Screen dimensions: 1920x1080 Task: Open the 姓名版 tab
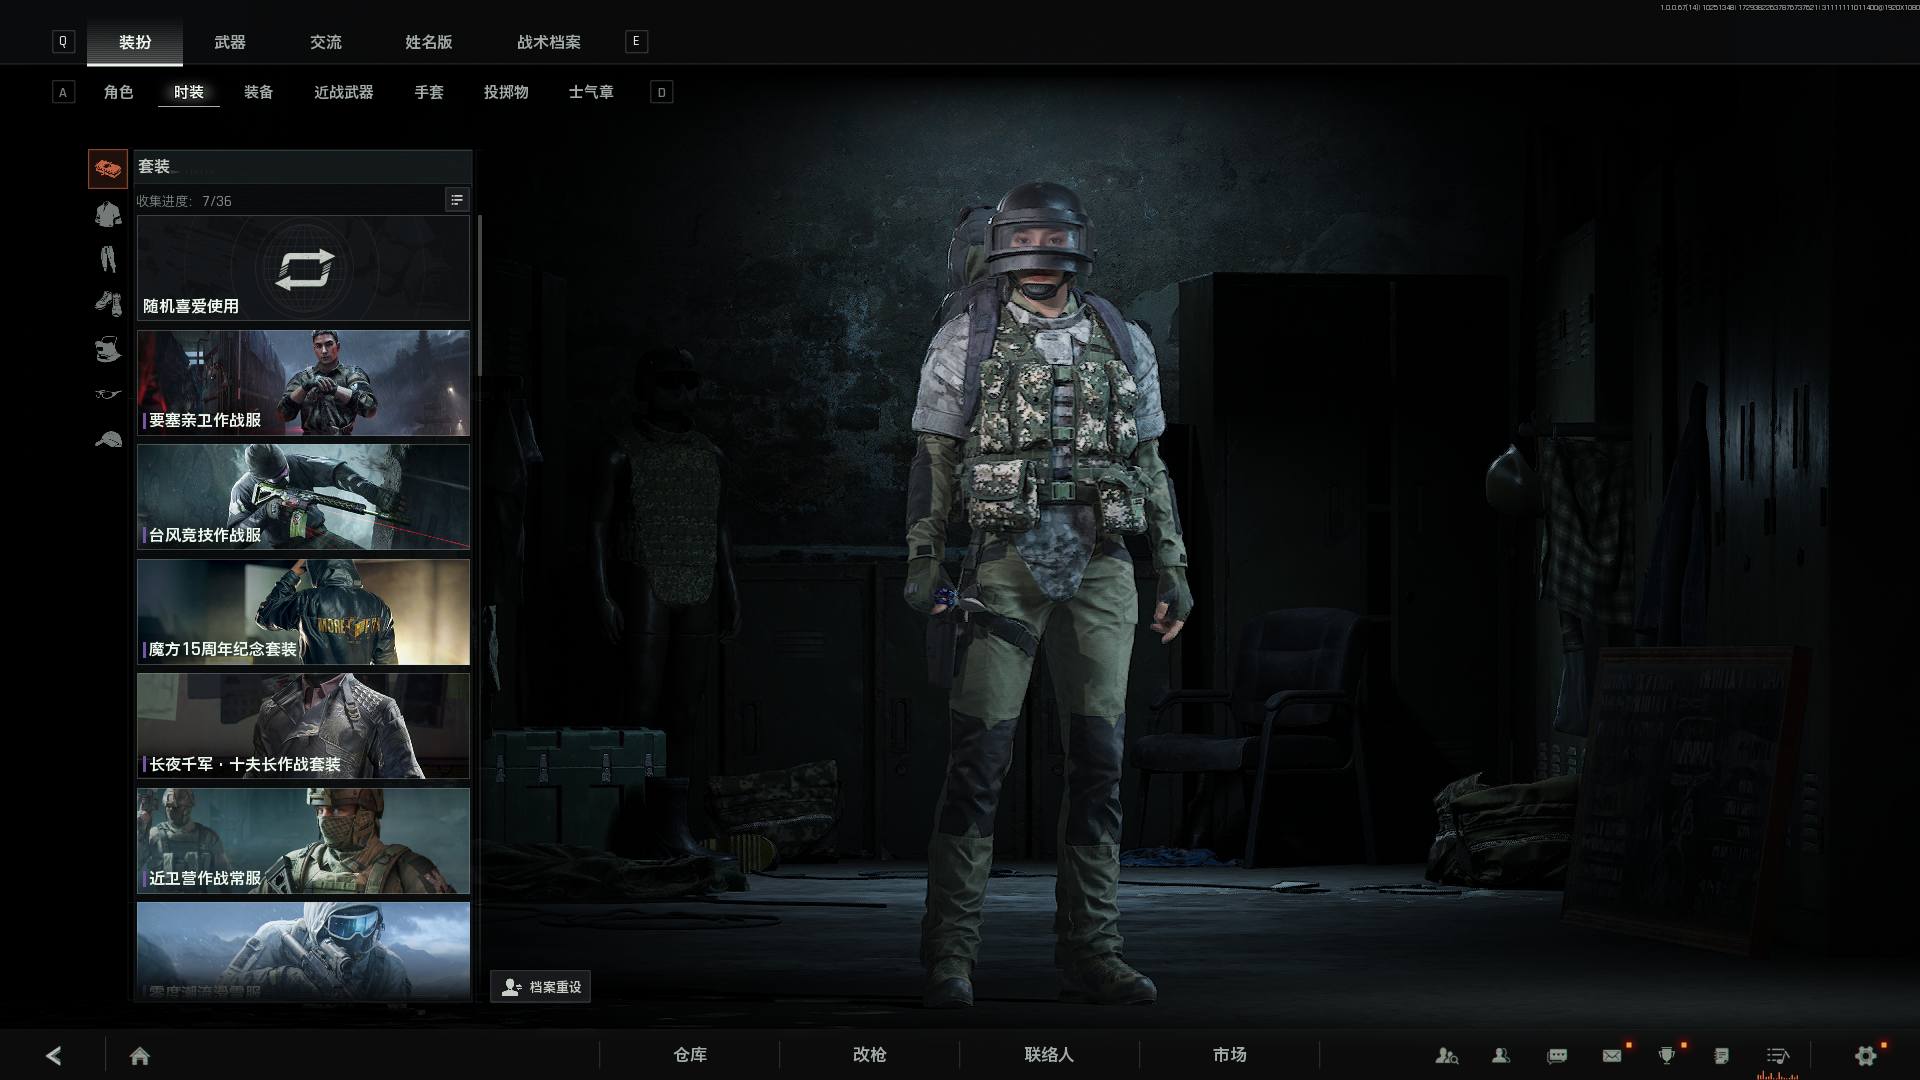coord(429,42)
